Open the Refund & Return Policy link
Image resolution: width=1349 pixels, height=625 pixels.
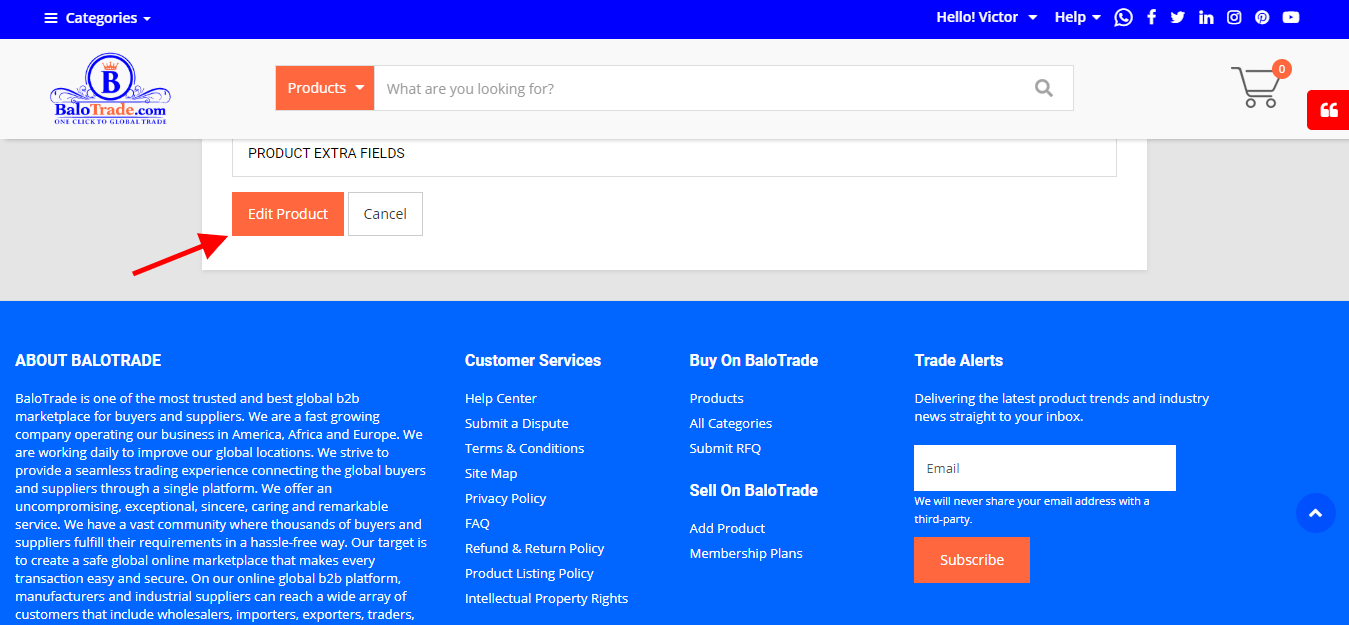(x=535, y=548)
